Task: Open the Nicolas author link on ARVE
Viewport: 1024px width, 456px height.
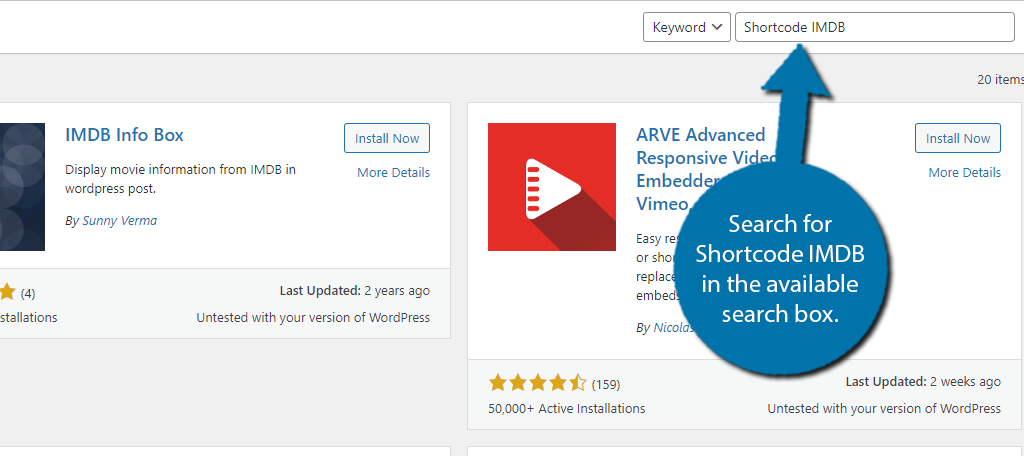Action: point(673,328)
